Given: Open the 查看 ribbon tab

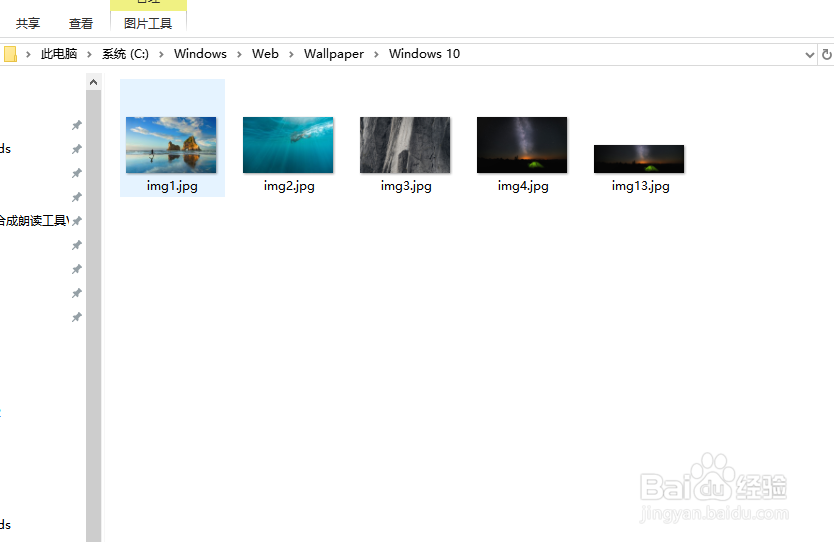Looking at the screenshot, I should pyautogui.click(x=81, y=23).
